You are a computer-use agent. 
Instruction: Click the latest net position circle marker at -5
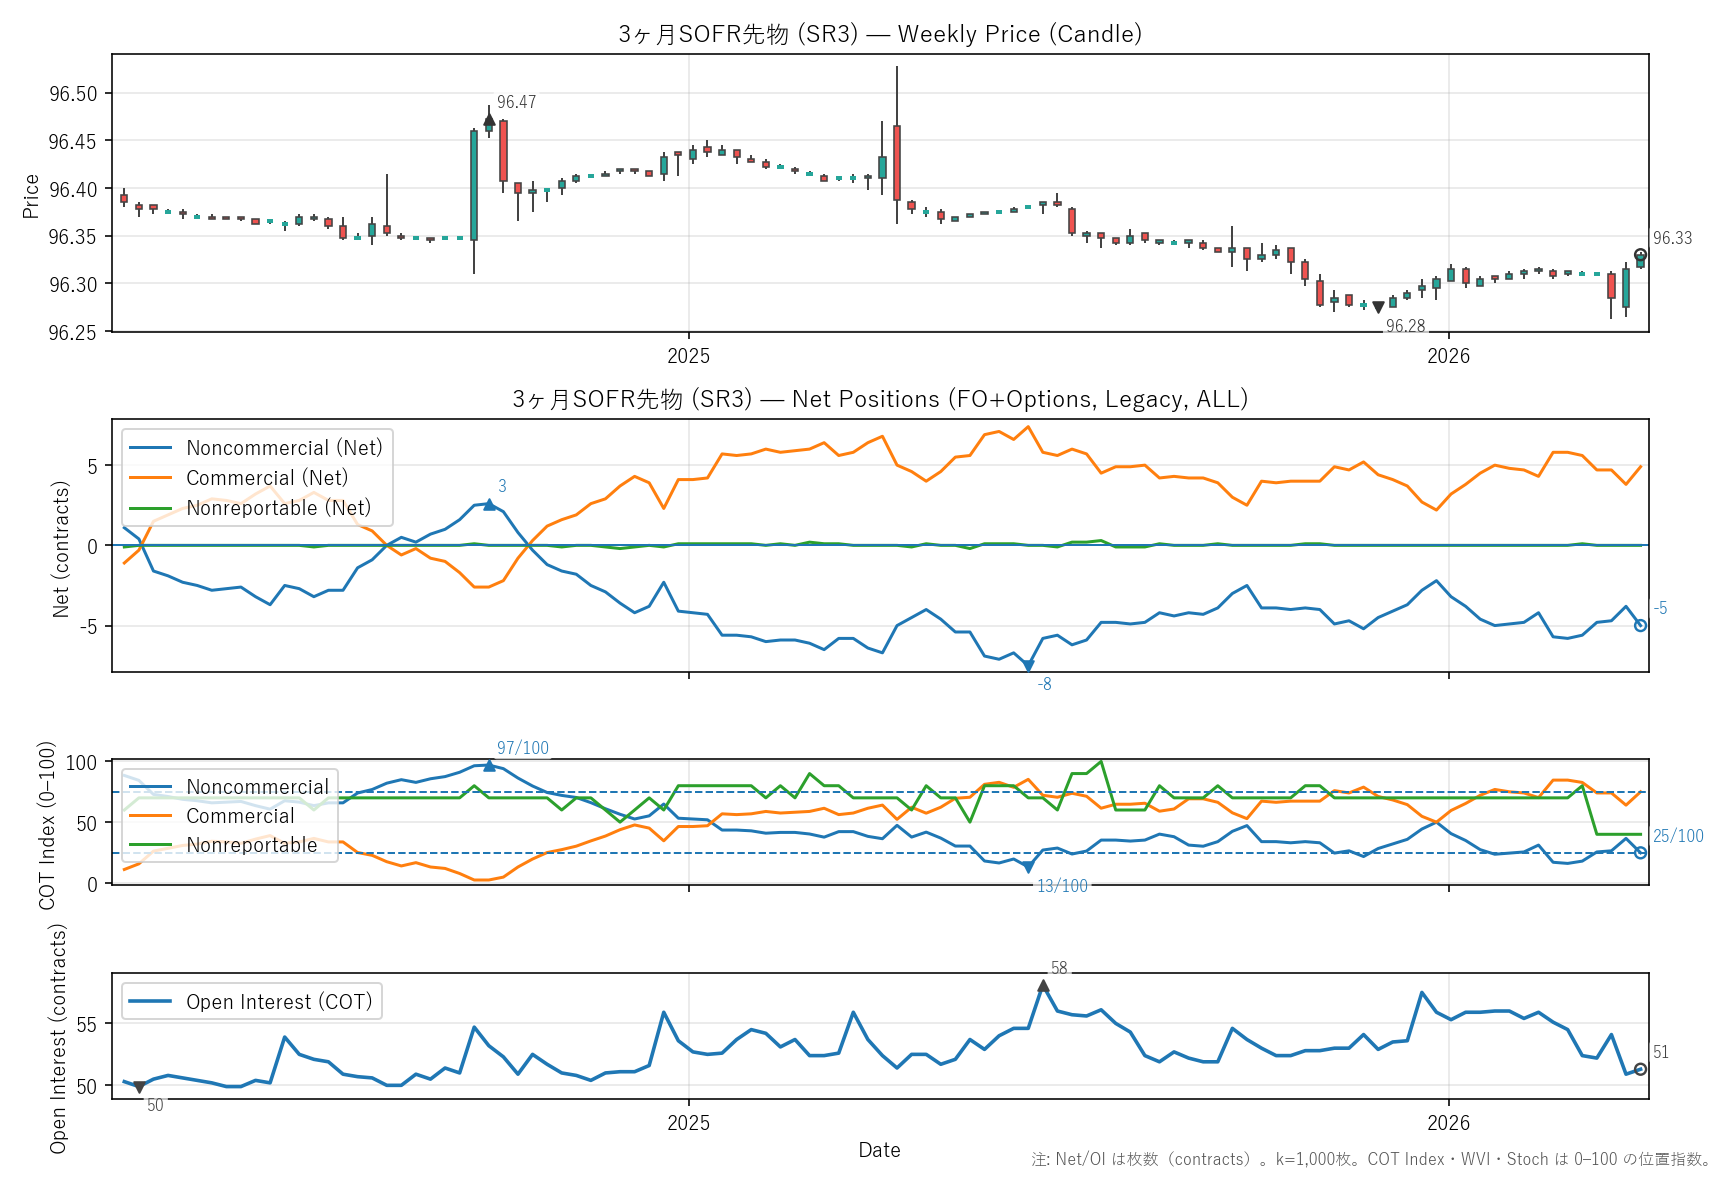(1640, 625)
